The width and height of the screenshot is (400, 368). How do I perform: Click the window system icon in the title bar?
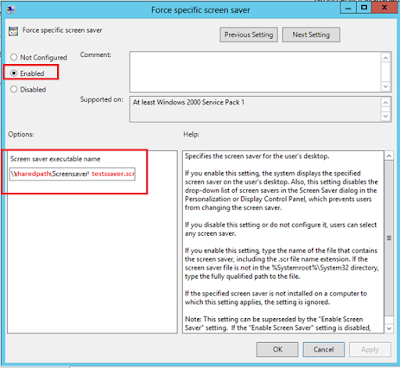(x=11, y=9)
